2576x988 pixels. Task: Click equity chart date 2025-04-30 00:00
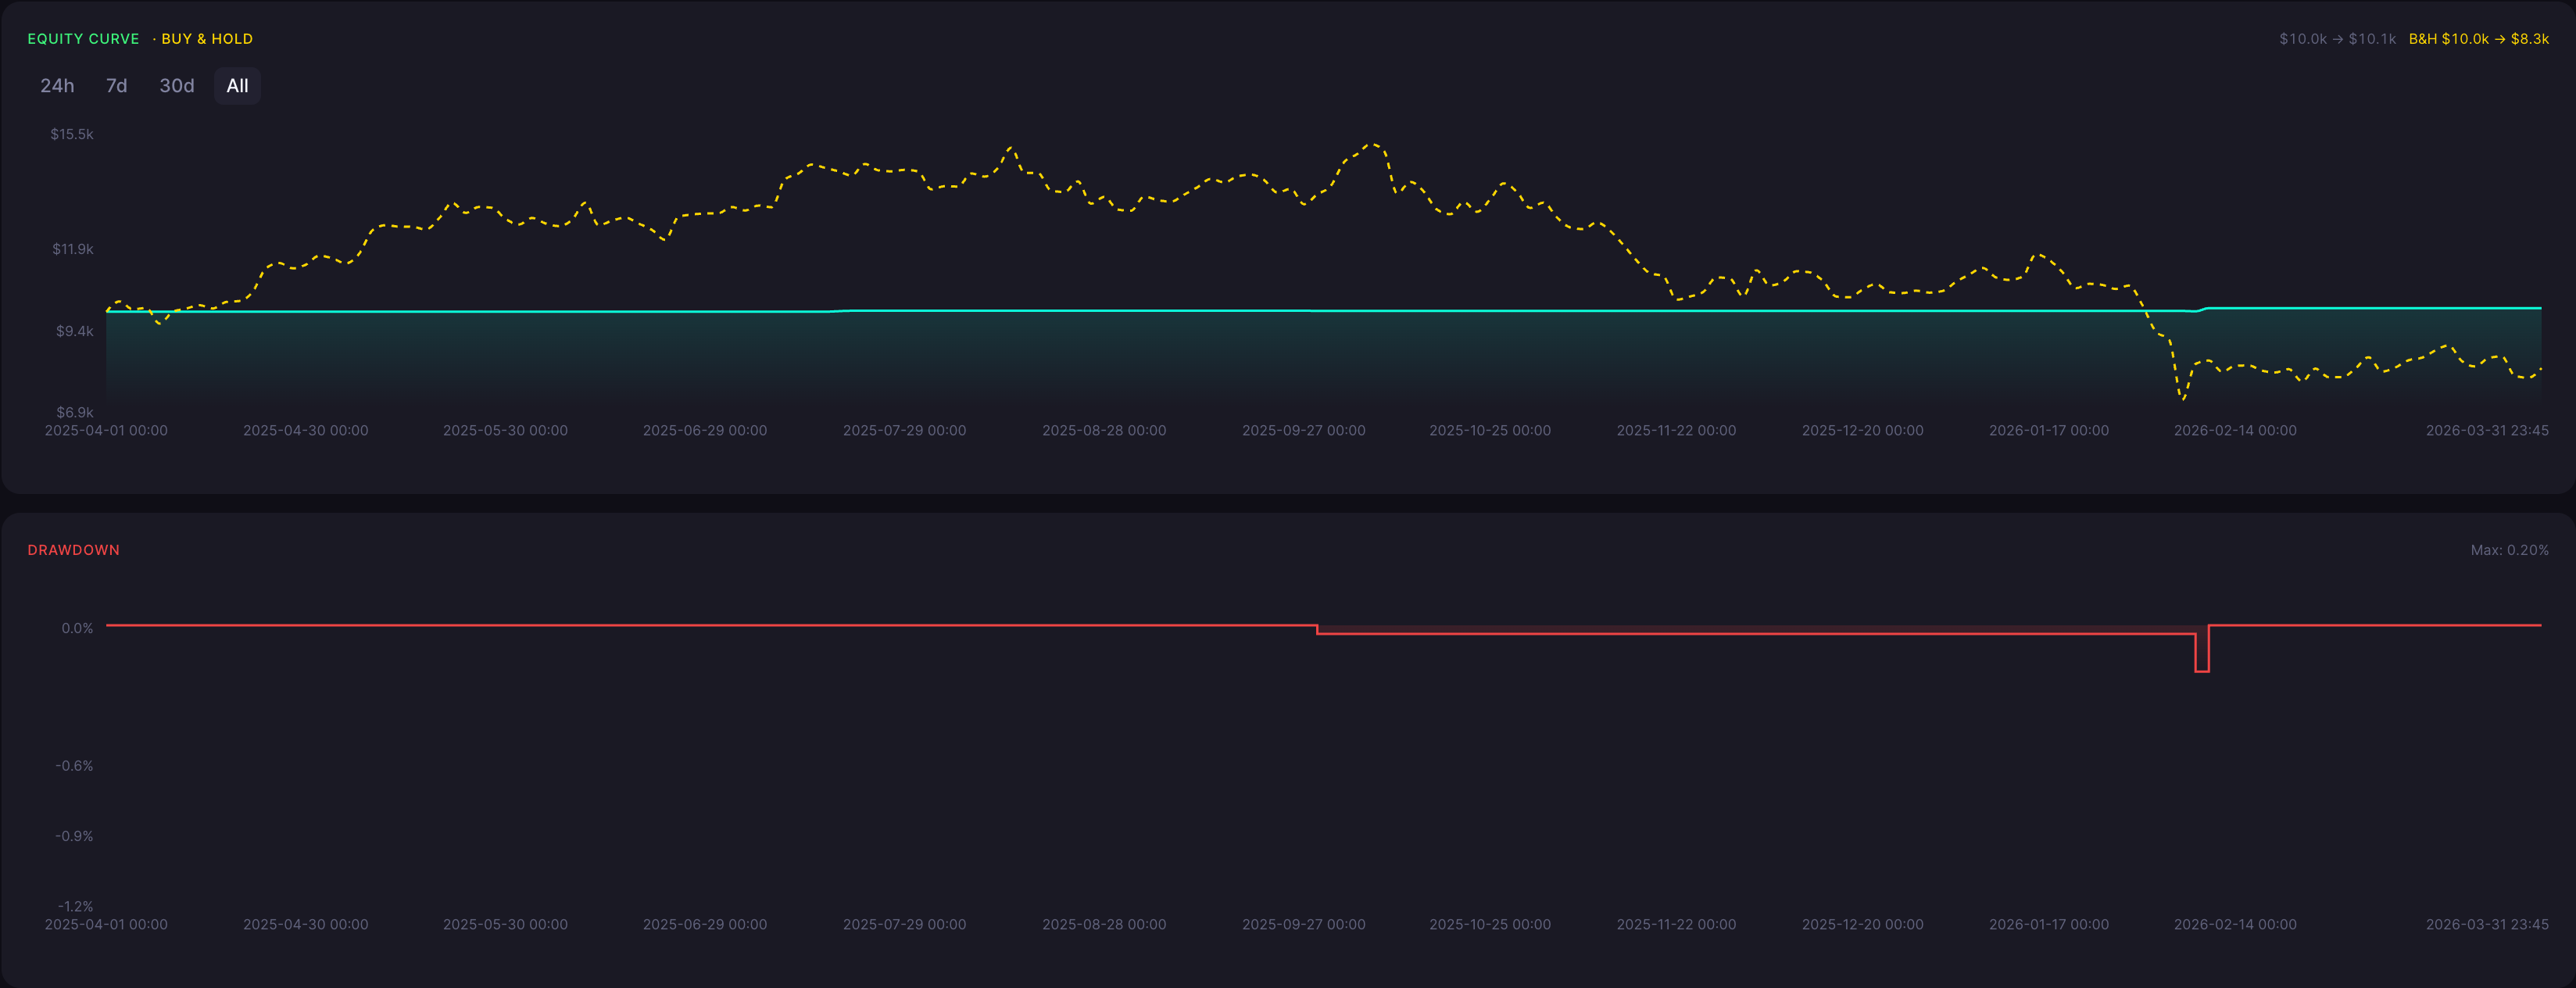click(x=305, y=431)
